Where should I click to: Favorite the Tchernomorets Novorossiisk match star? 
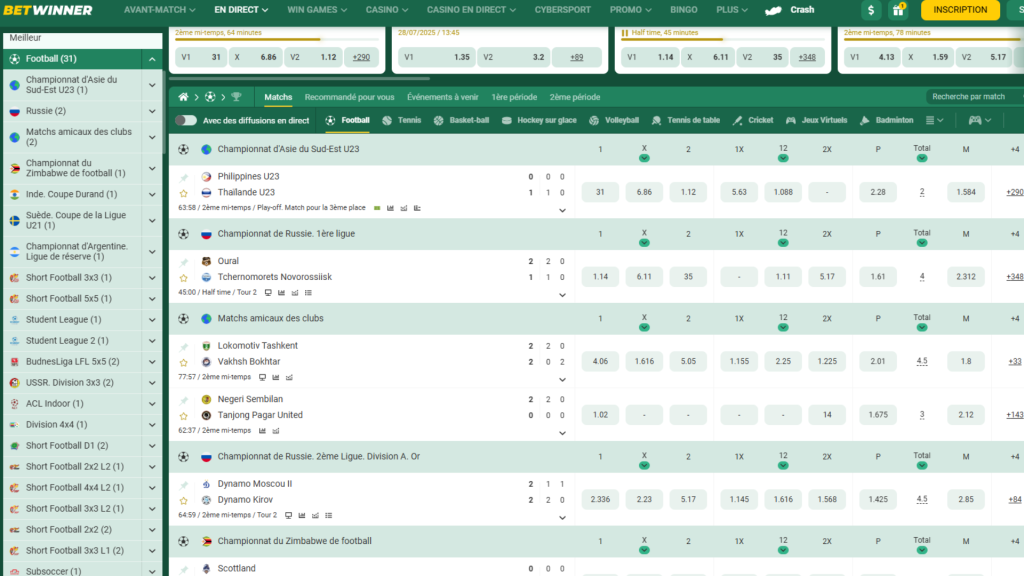click(x=184, y=278)
